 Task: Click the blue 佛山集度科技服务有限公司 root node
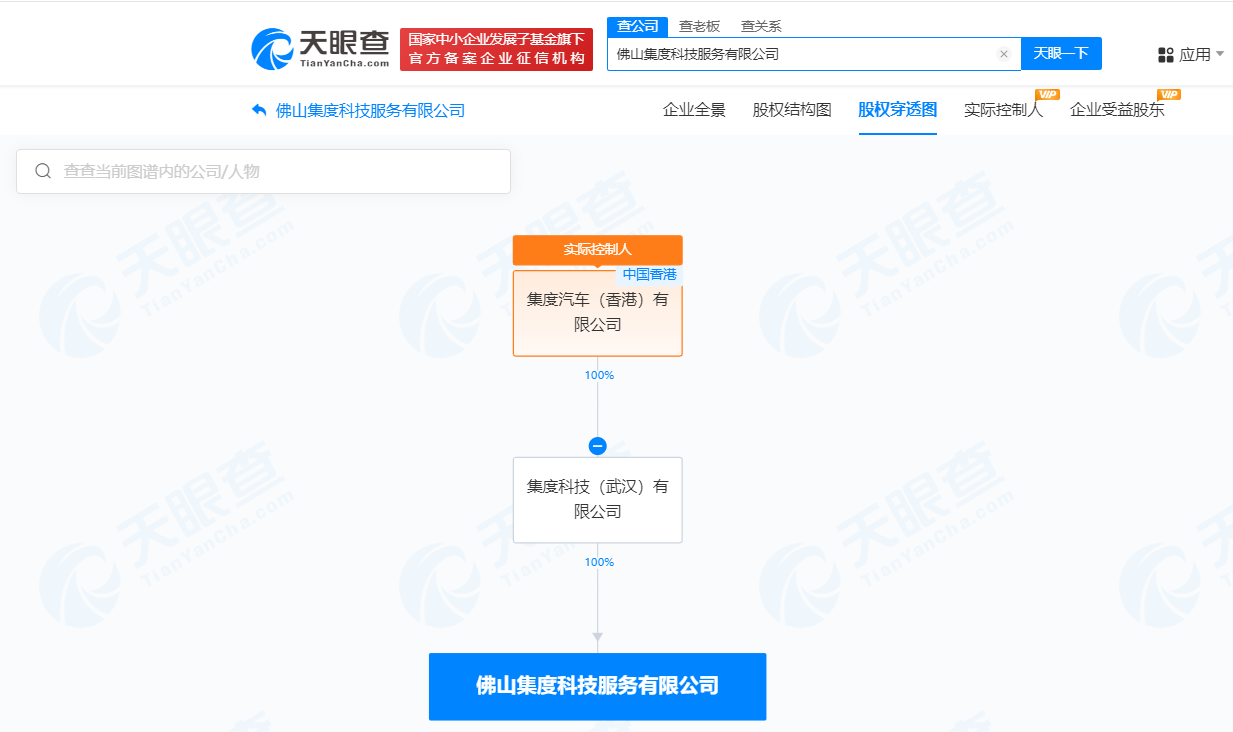point(598,686)
